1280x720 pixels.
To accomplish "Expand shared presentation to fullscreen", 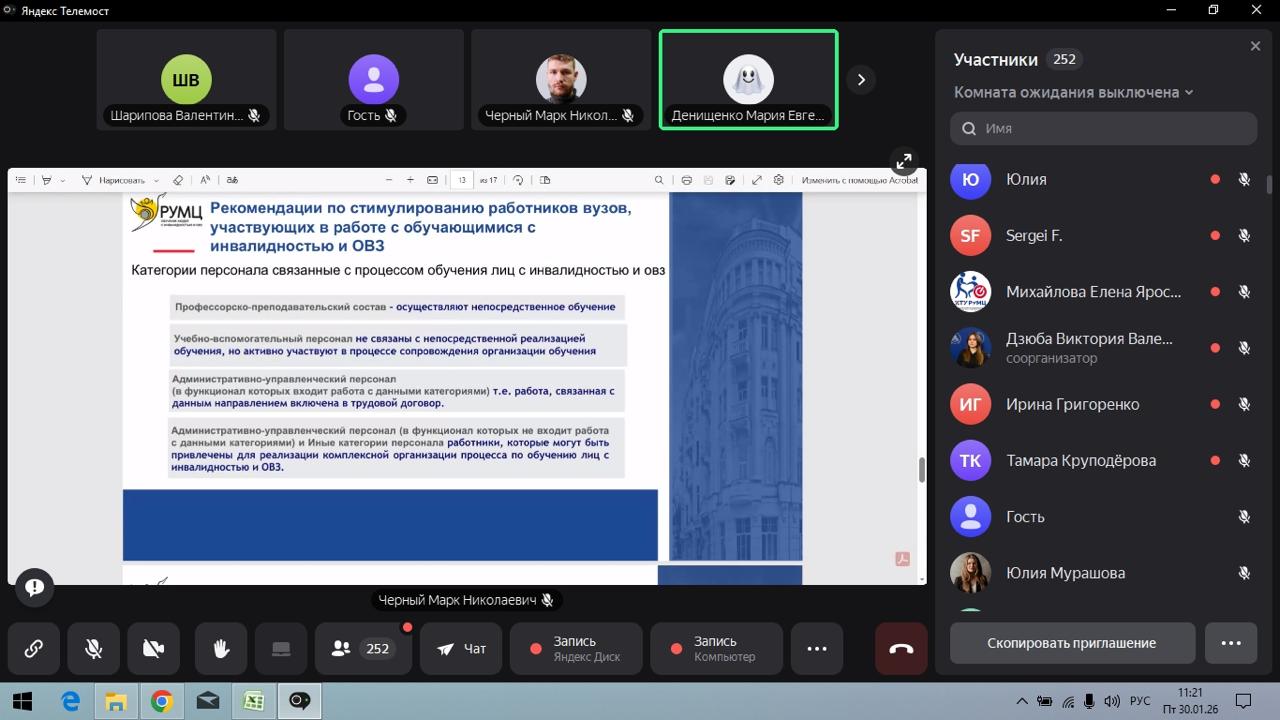I will click(x=904, y=161).
